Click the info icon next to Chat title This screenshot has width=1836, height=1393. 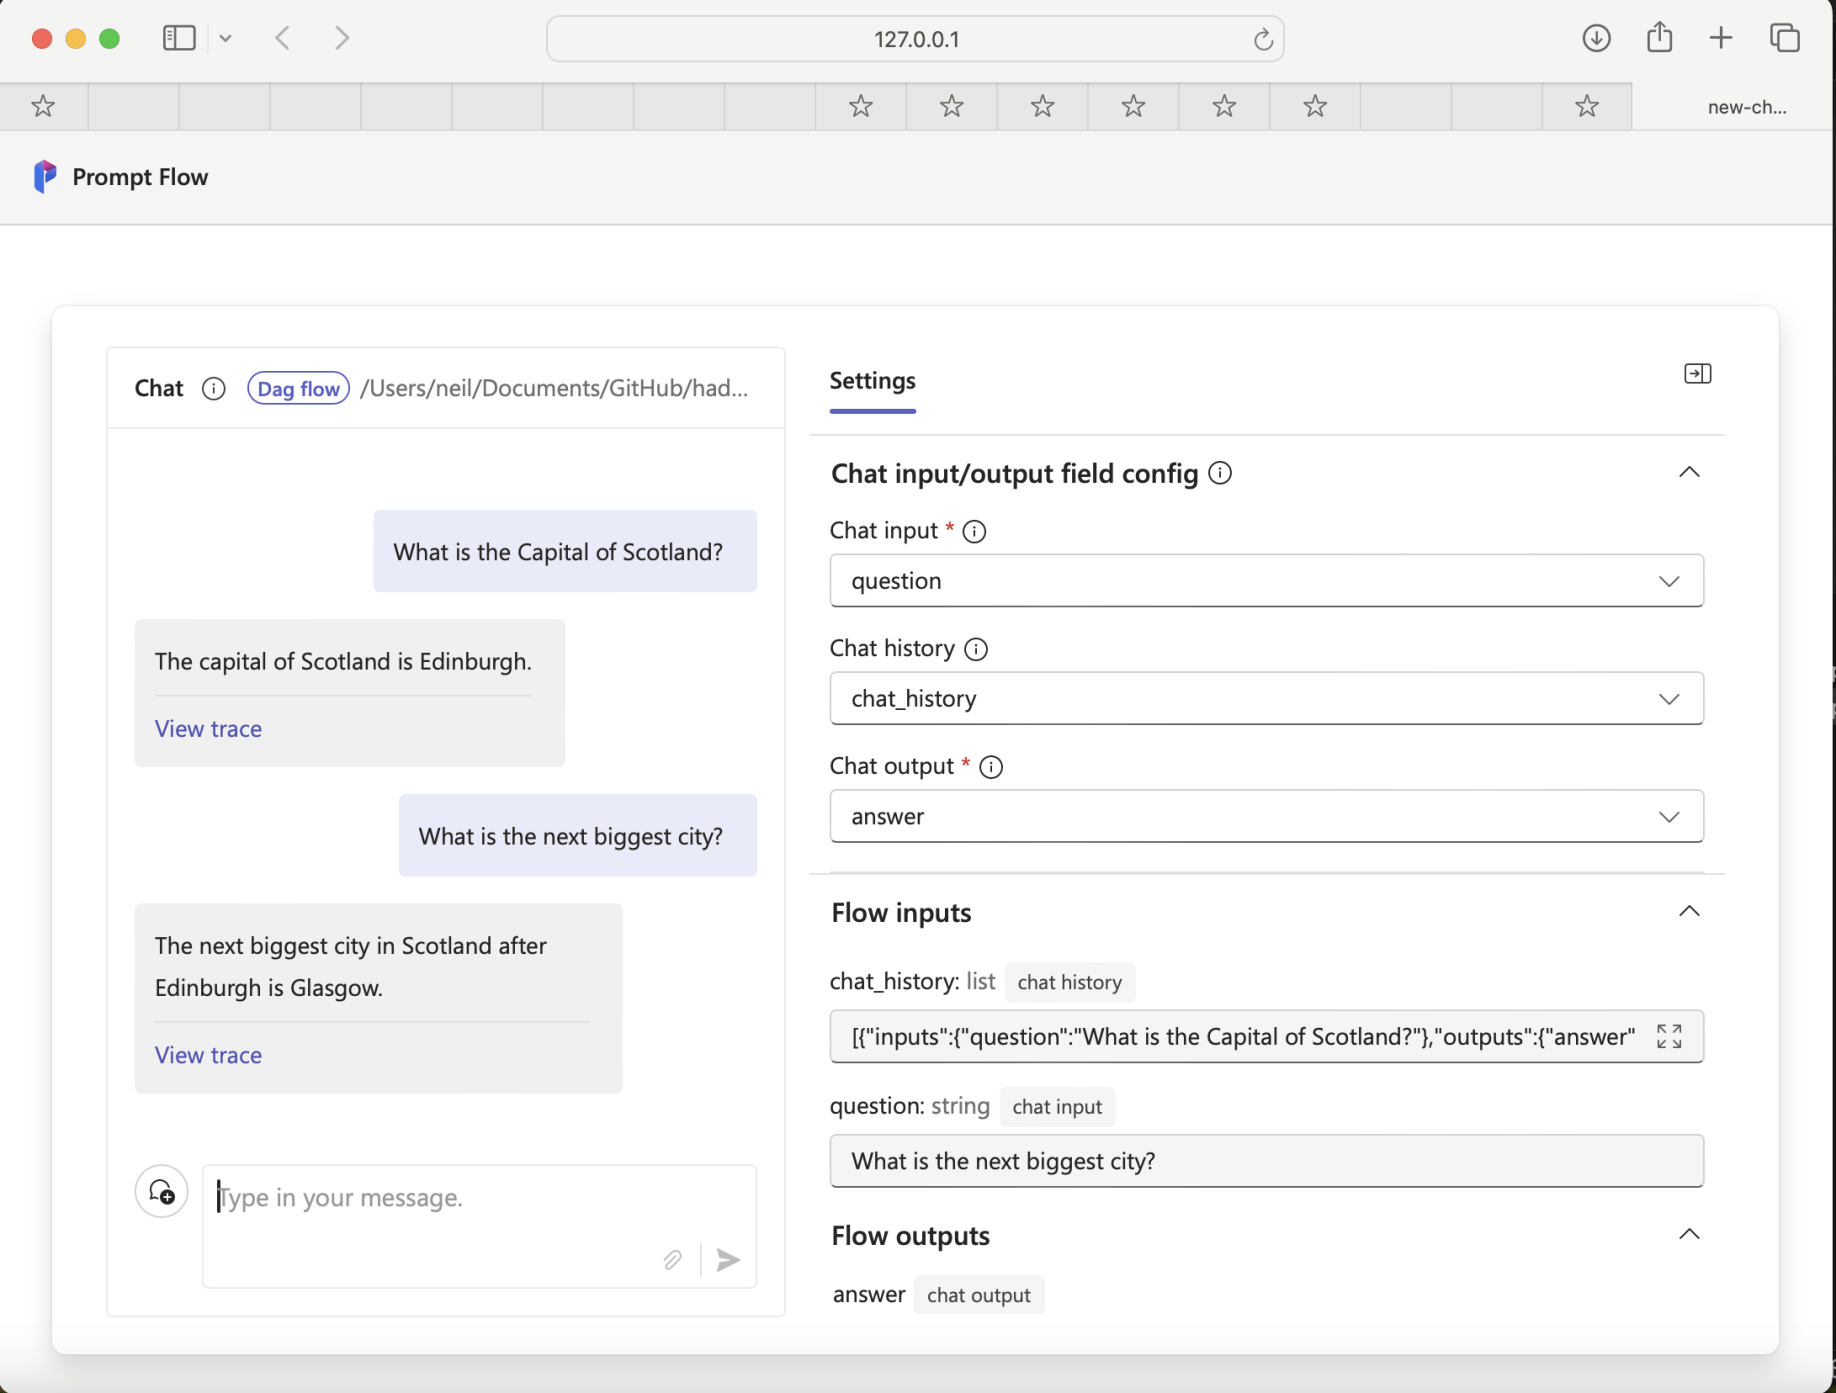(x=213, y=388)
